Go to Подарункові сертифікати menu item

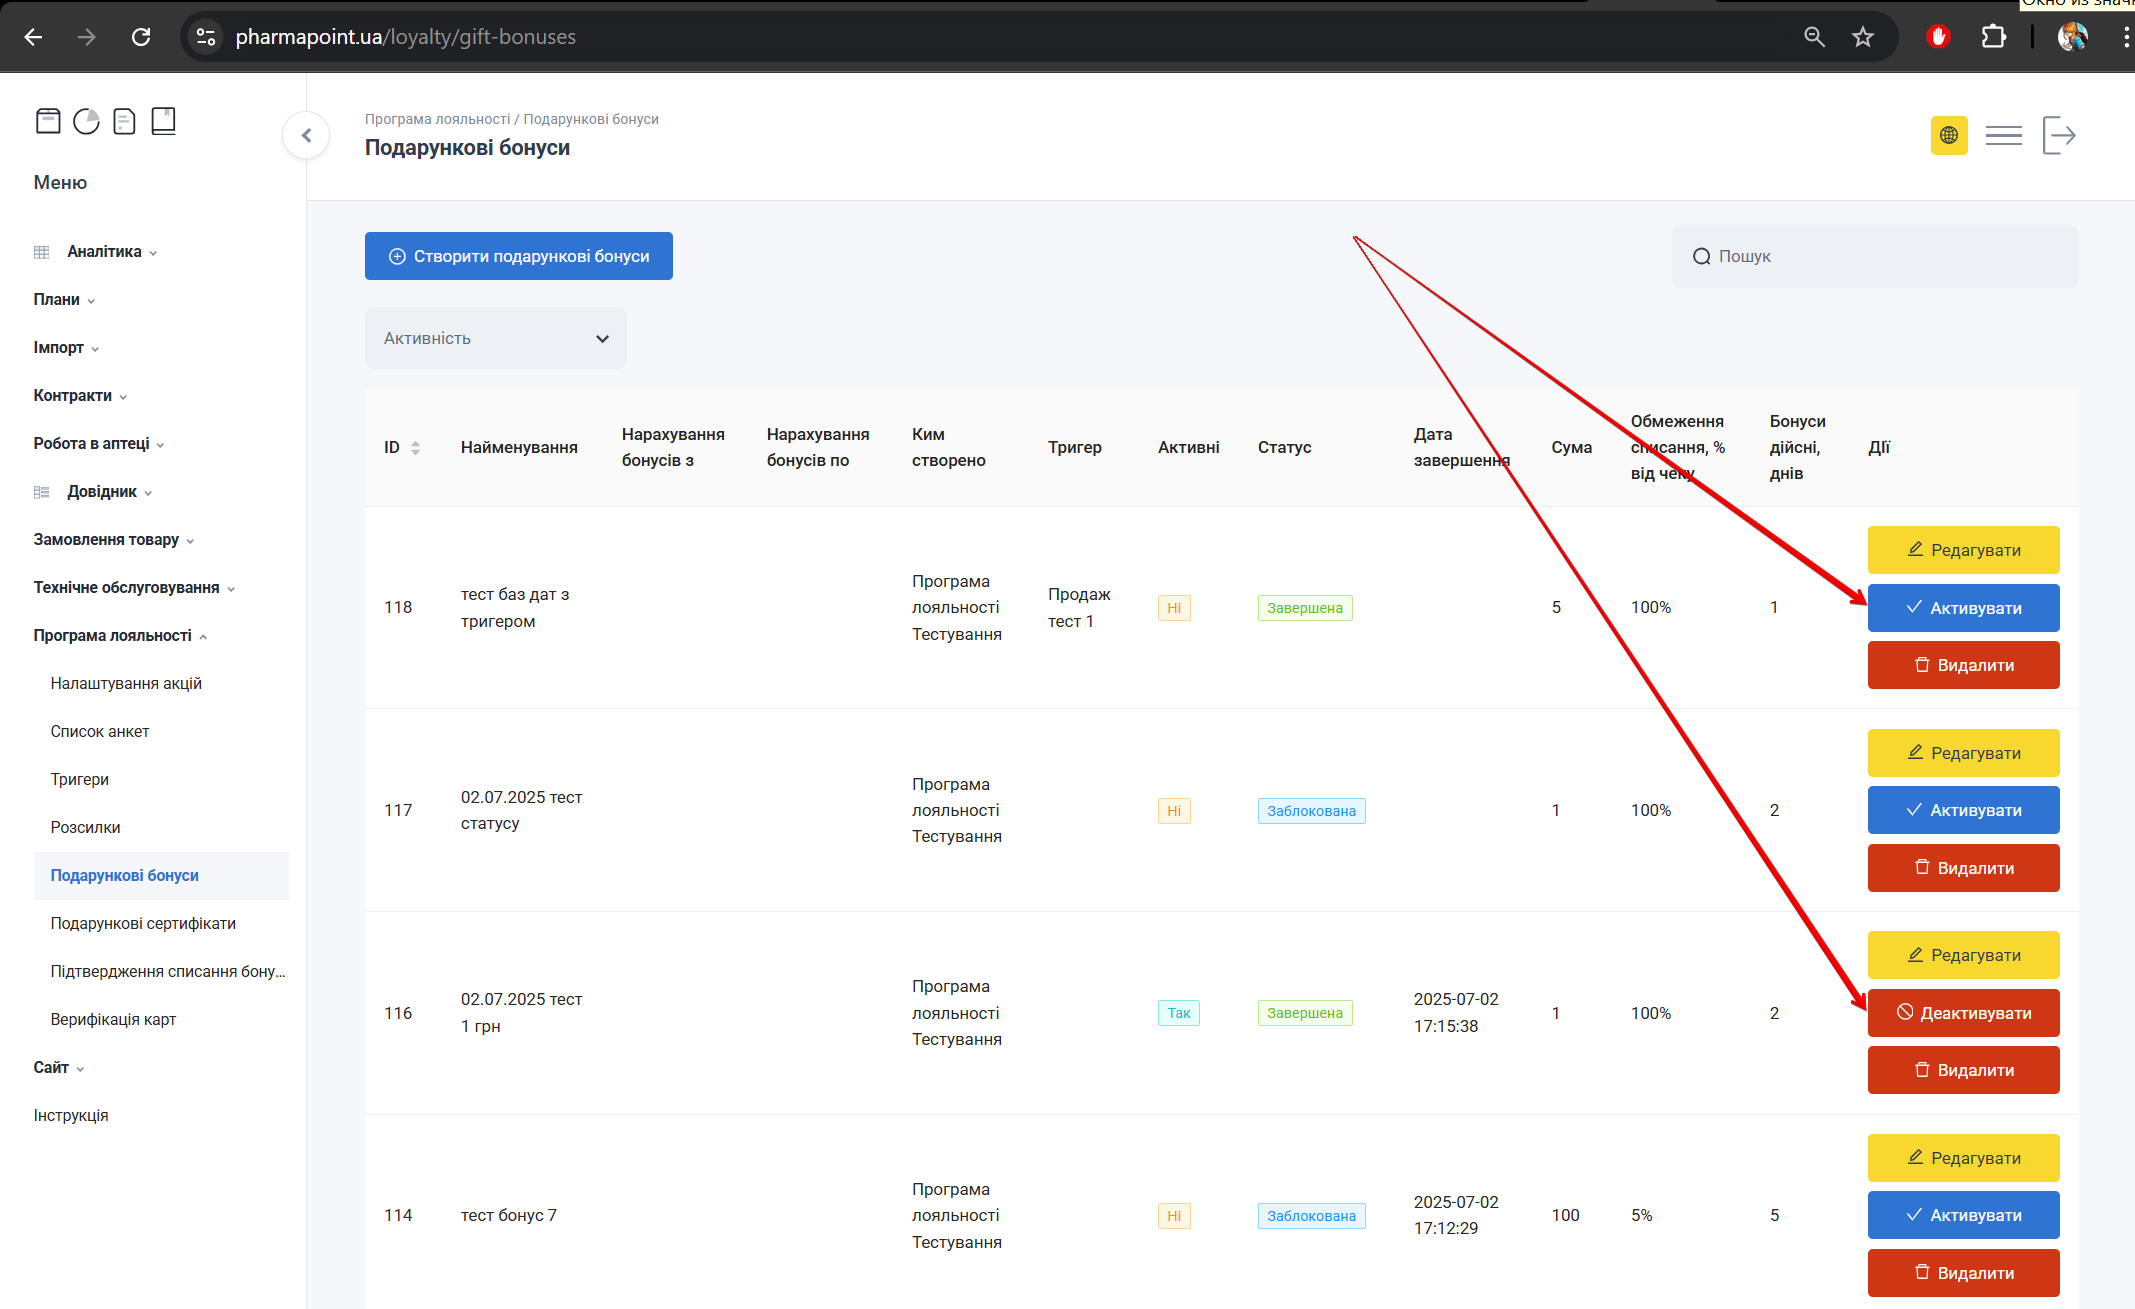143,924
